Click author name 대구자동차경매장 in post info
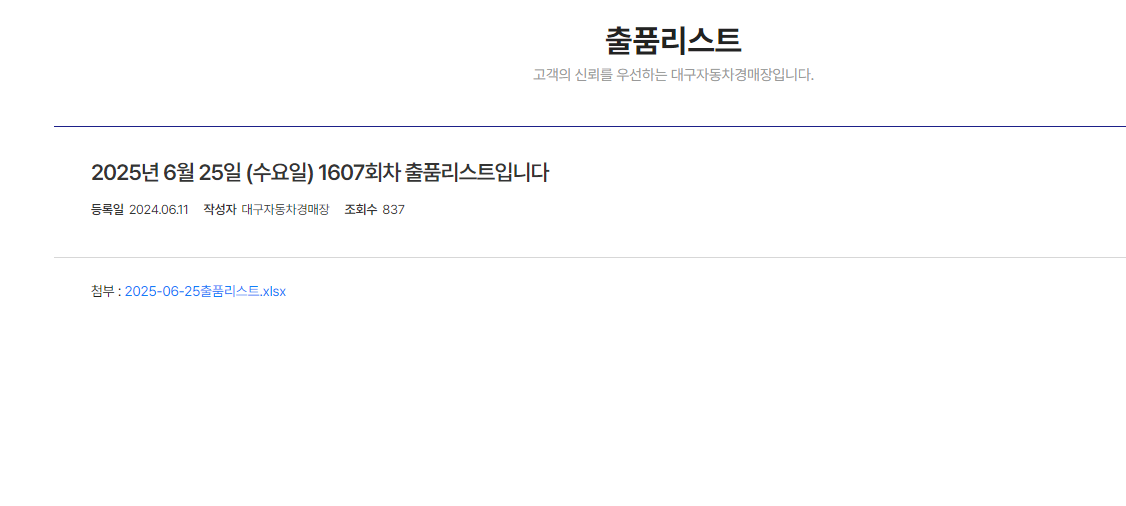Viewport: 1126px width, 506px height. (285, 210)
